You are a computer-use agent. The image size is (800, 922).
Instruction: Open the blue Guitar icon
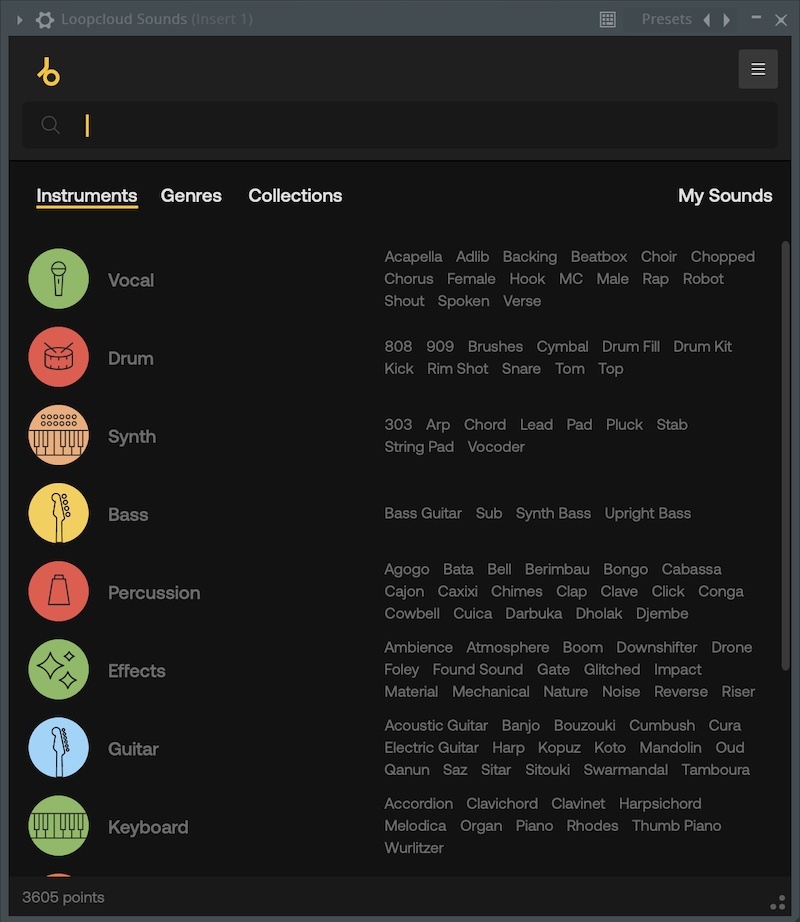[x=59, y=748]
